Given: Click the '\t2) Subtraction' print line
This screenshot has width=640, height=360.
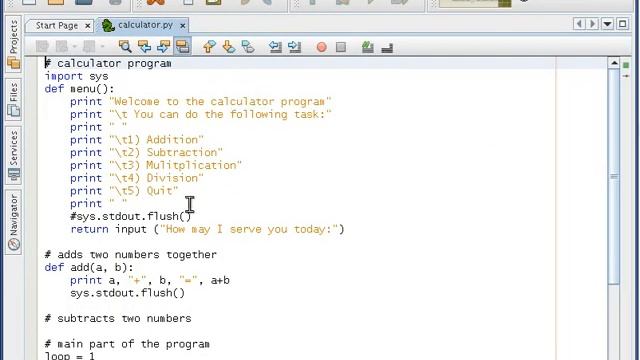Looking at the screenshot, I should (x=146, y=152).
